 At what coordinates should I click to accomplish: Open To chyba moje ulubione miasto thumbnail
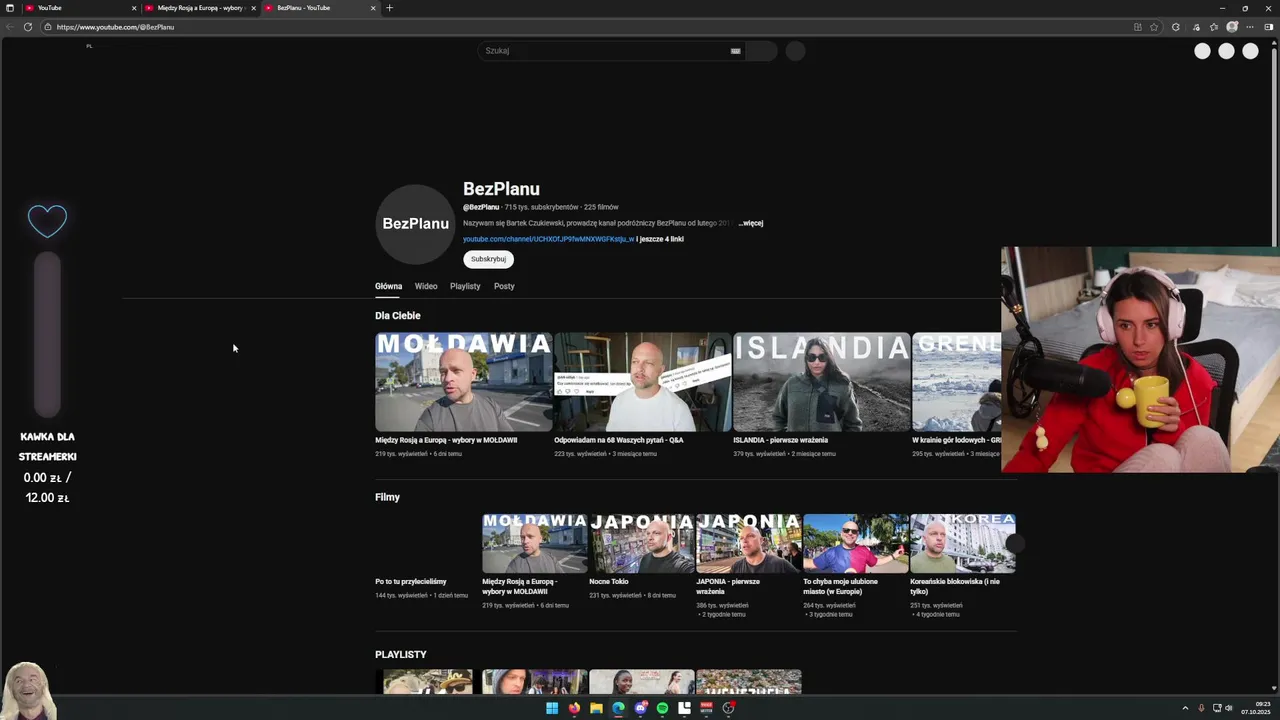pyautogui.click(x=855, y=543)
